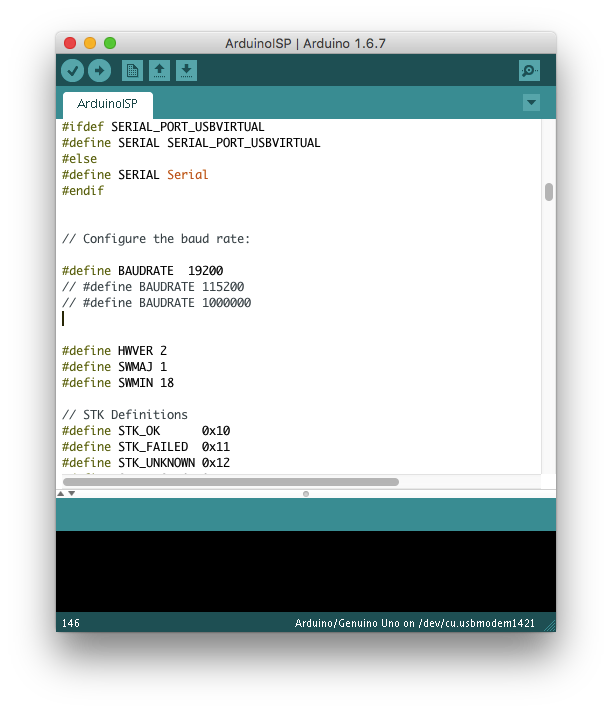612x712 pixels.
Task: Create a new sketch with New icon
Action: pos(132,71)
